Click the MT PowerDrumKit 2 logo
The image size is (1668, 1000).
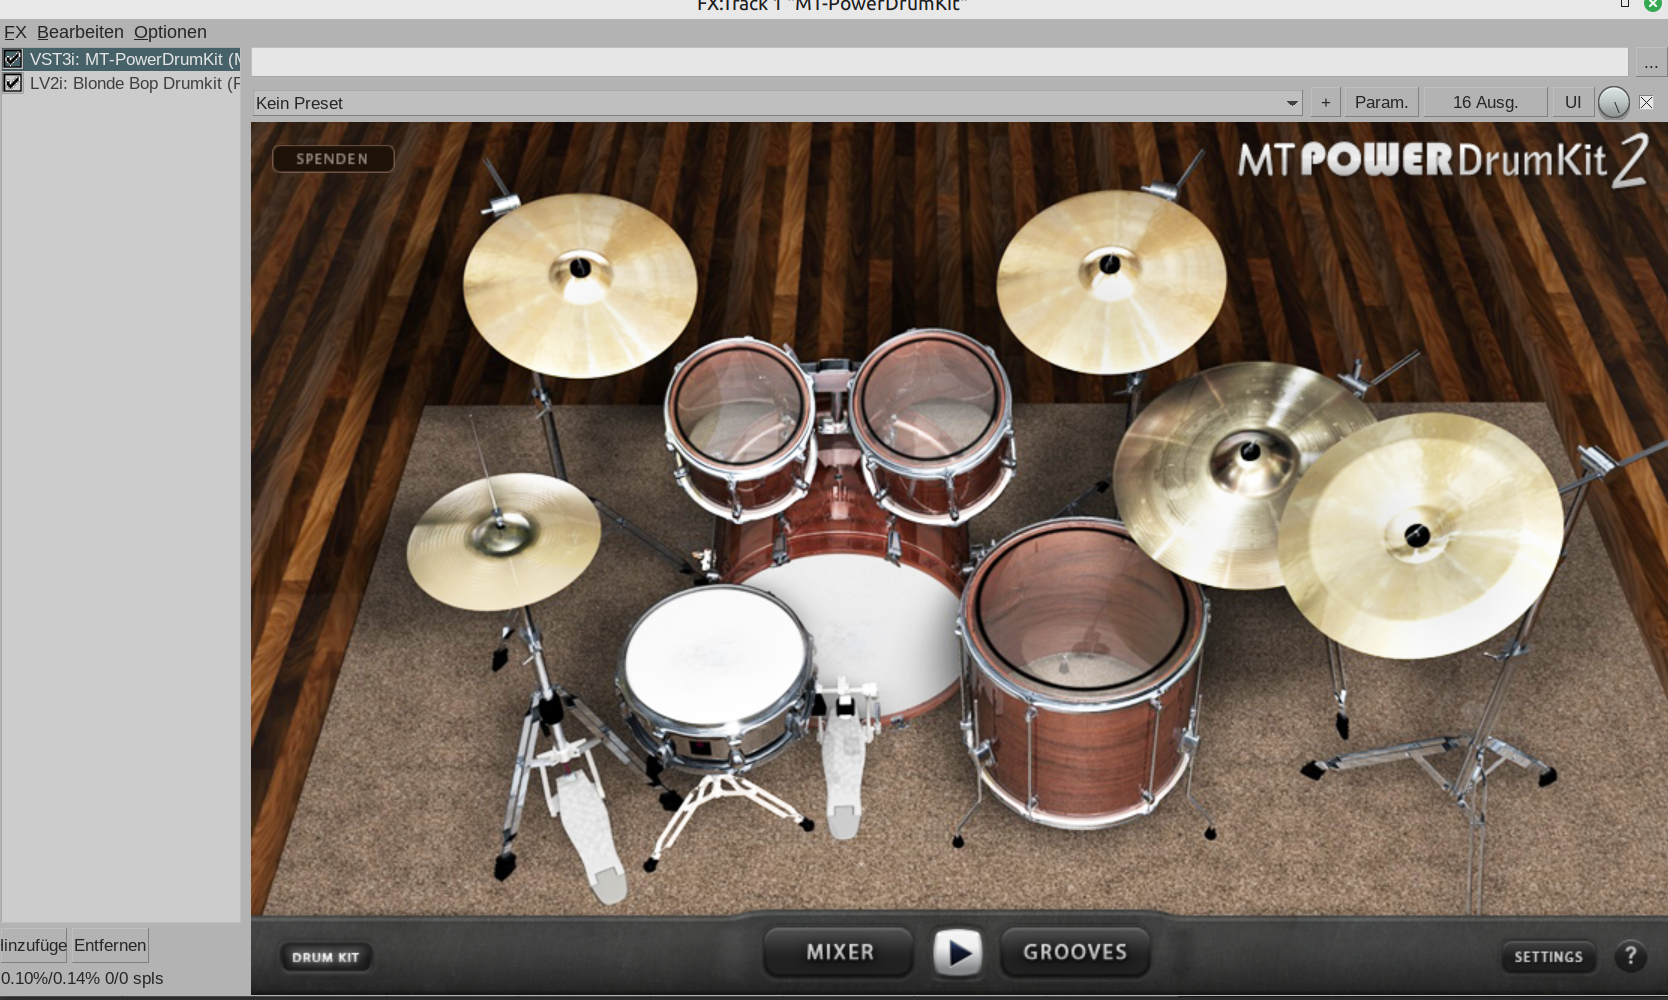click(x=1441, y=160)
